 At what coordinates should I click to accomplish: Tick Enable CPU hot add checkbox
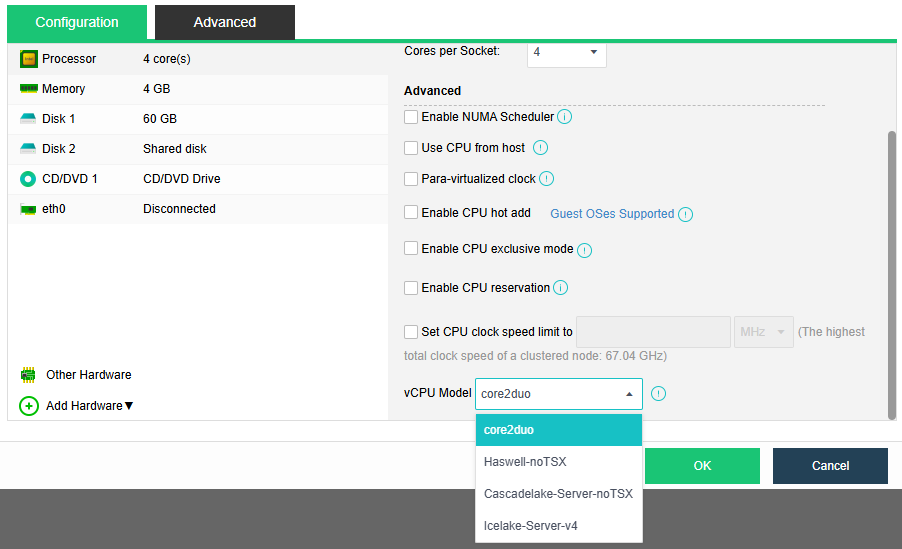coord(411,212)
